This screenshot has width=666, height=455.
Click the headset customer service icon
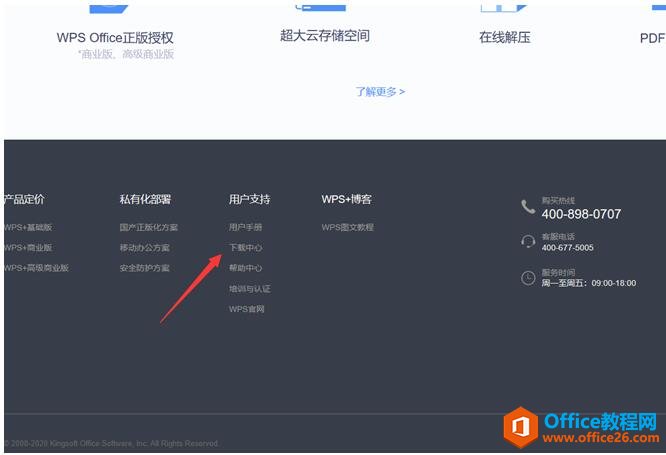click(528, 241)
